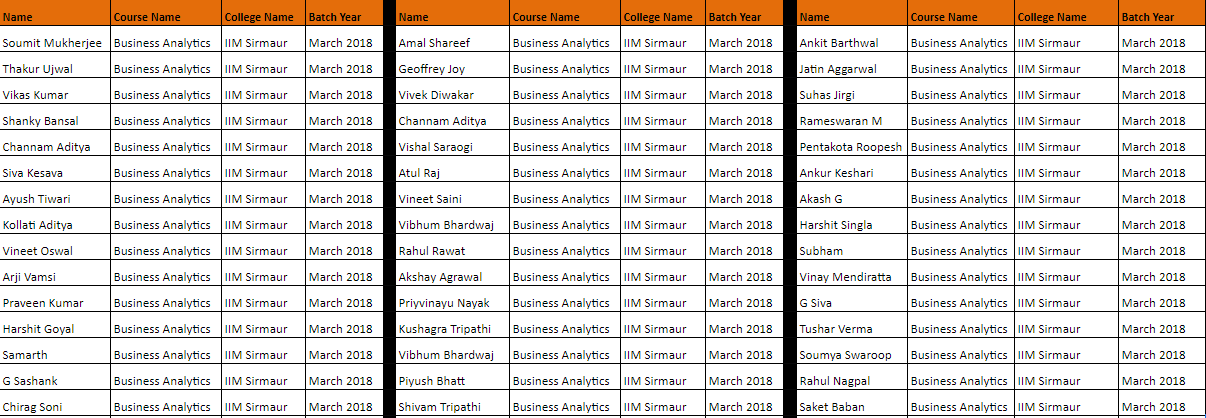Image resolution: width=1206 pixels, height=418 pixels.
Task: Click the Soumya Swaroop cell
Action: pyautogui.click(x=852, y=355)
